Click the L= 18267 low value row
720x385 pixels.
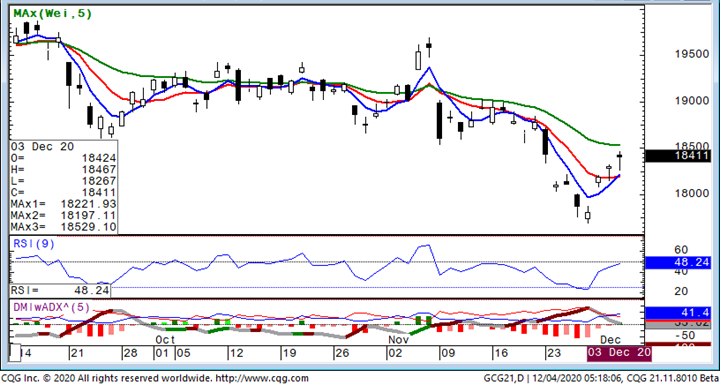pyautogui.click(x=64, y=181)
